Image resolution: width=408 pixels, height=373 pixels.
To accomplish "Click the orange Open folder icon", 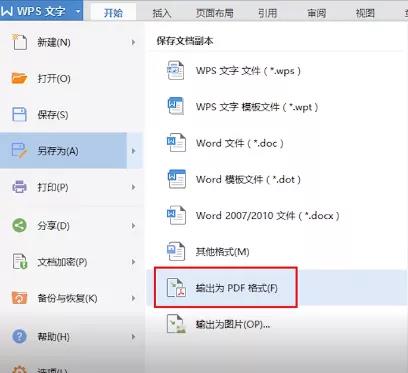I will click(19, 78).
